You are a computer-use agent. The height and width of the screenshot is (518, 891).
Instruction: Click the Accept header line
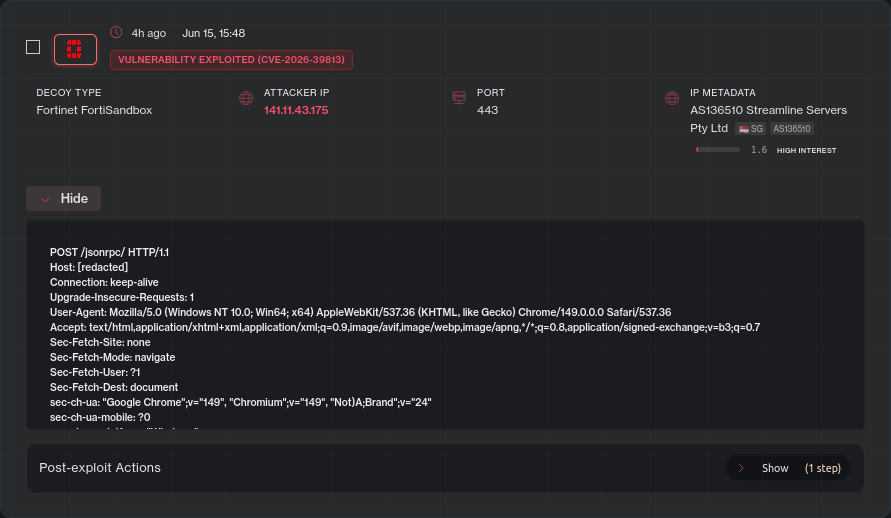point(405,327)
